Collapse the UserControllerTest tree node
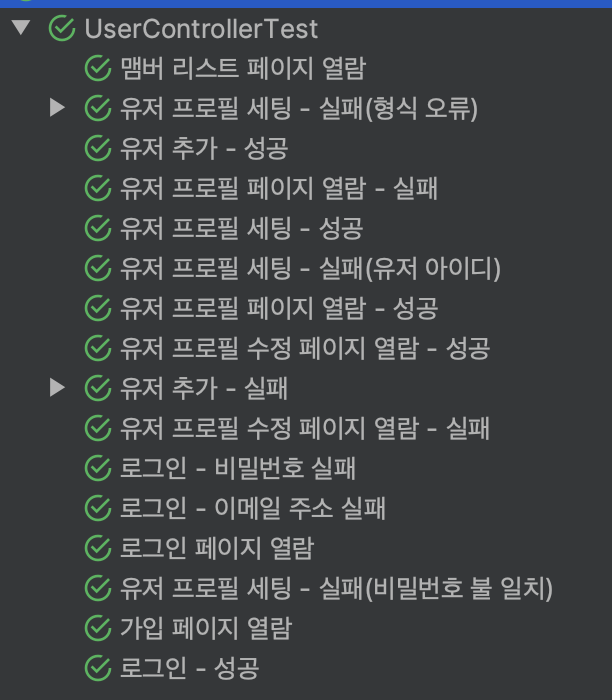Viewport: 612px width, 700px height. pyautogui.click(x=21, y=28)
